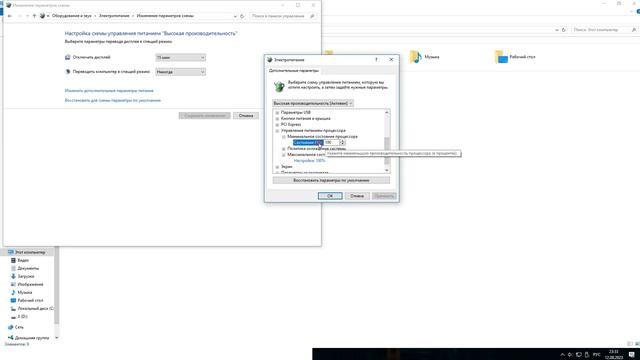Open the power plan selection dropdown in dialog
Screen dimensions: 640x360
click(313, 103)
